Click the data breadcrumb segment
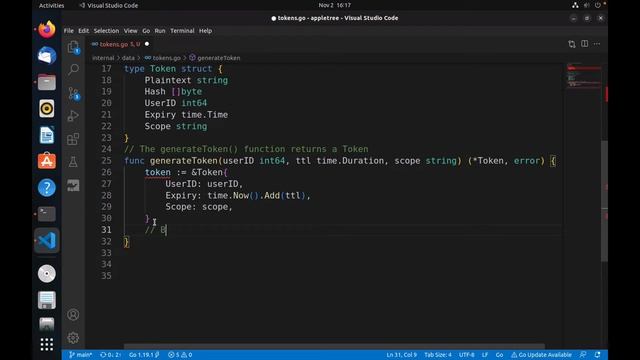Screen dimensions: 640x360 click(128, 58)
